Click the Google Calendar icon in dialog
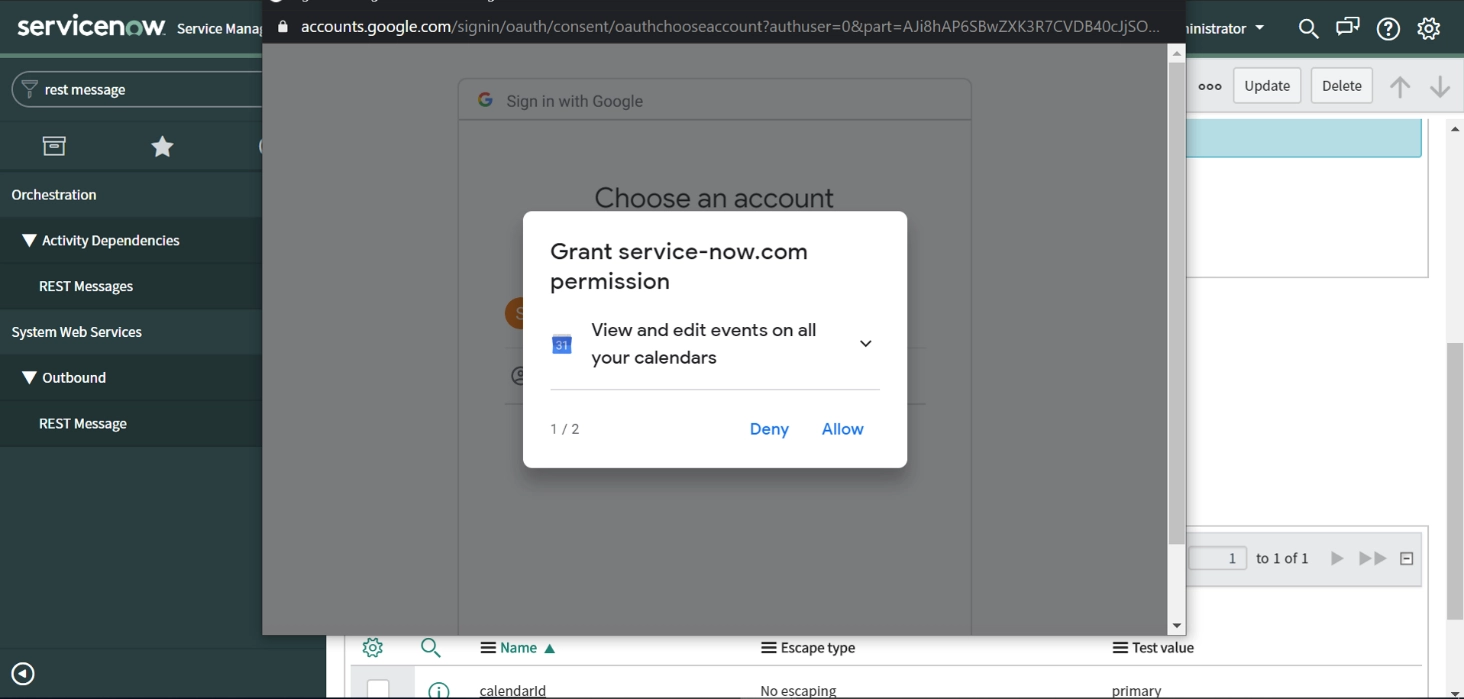The width and height of the screenshot is (1464, 699). (562, 344)
